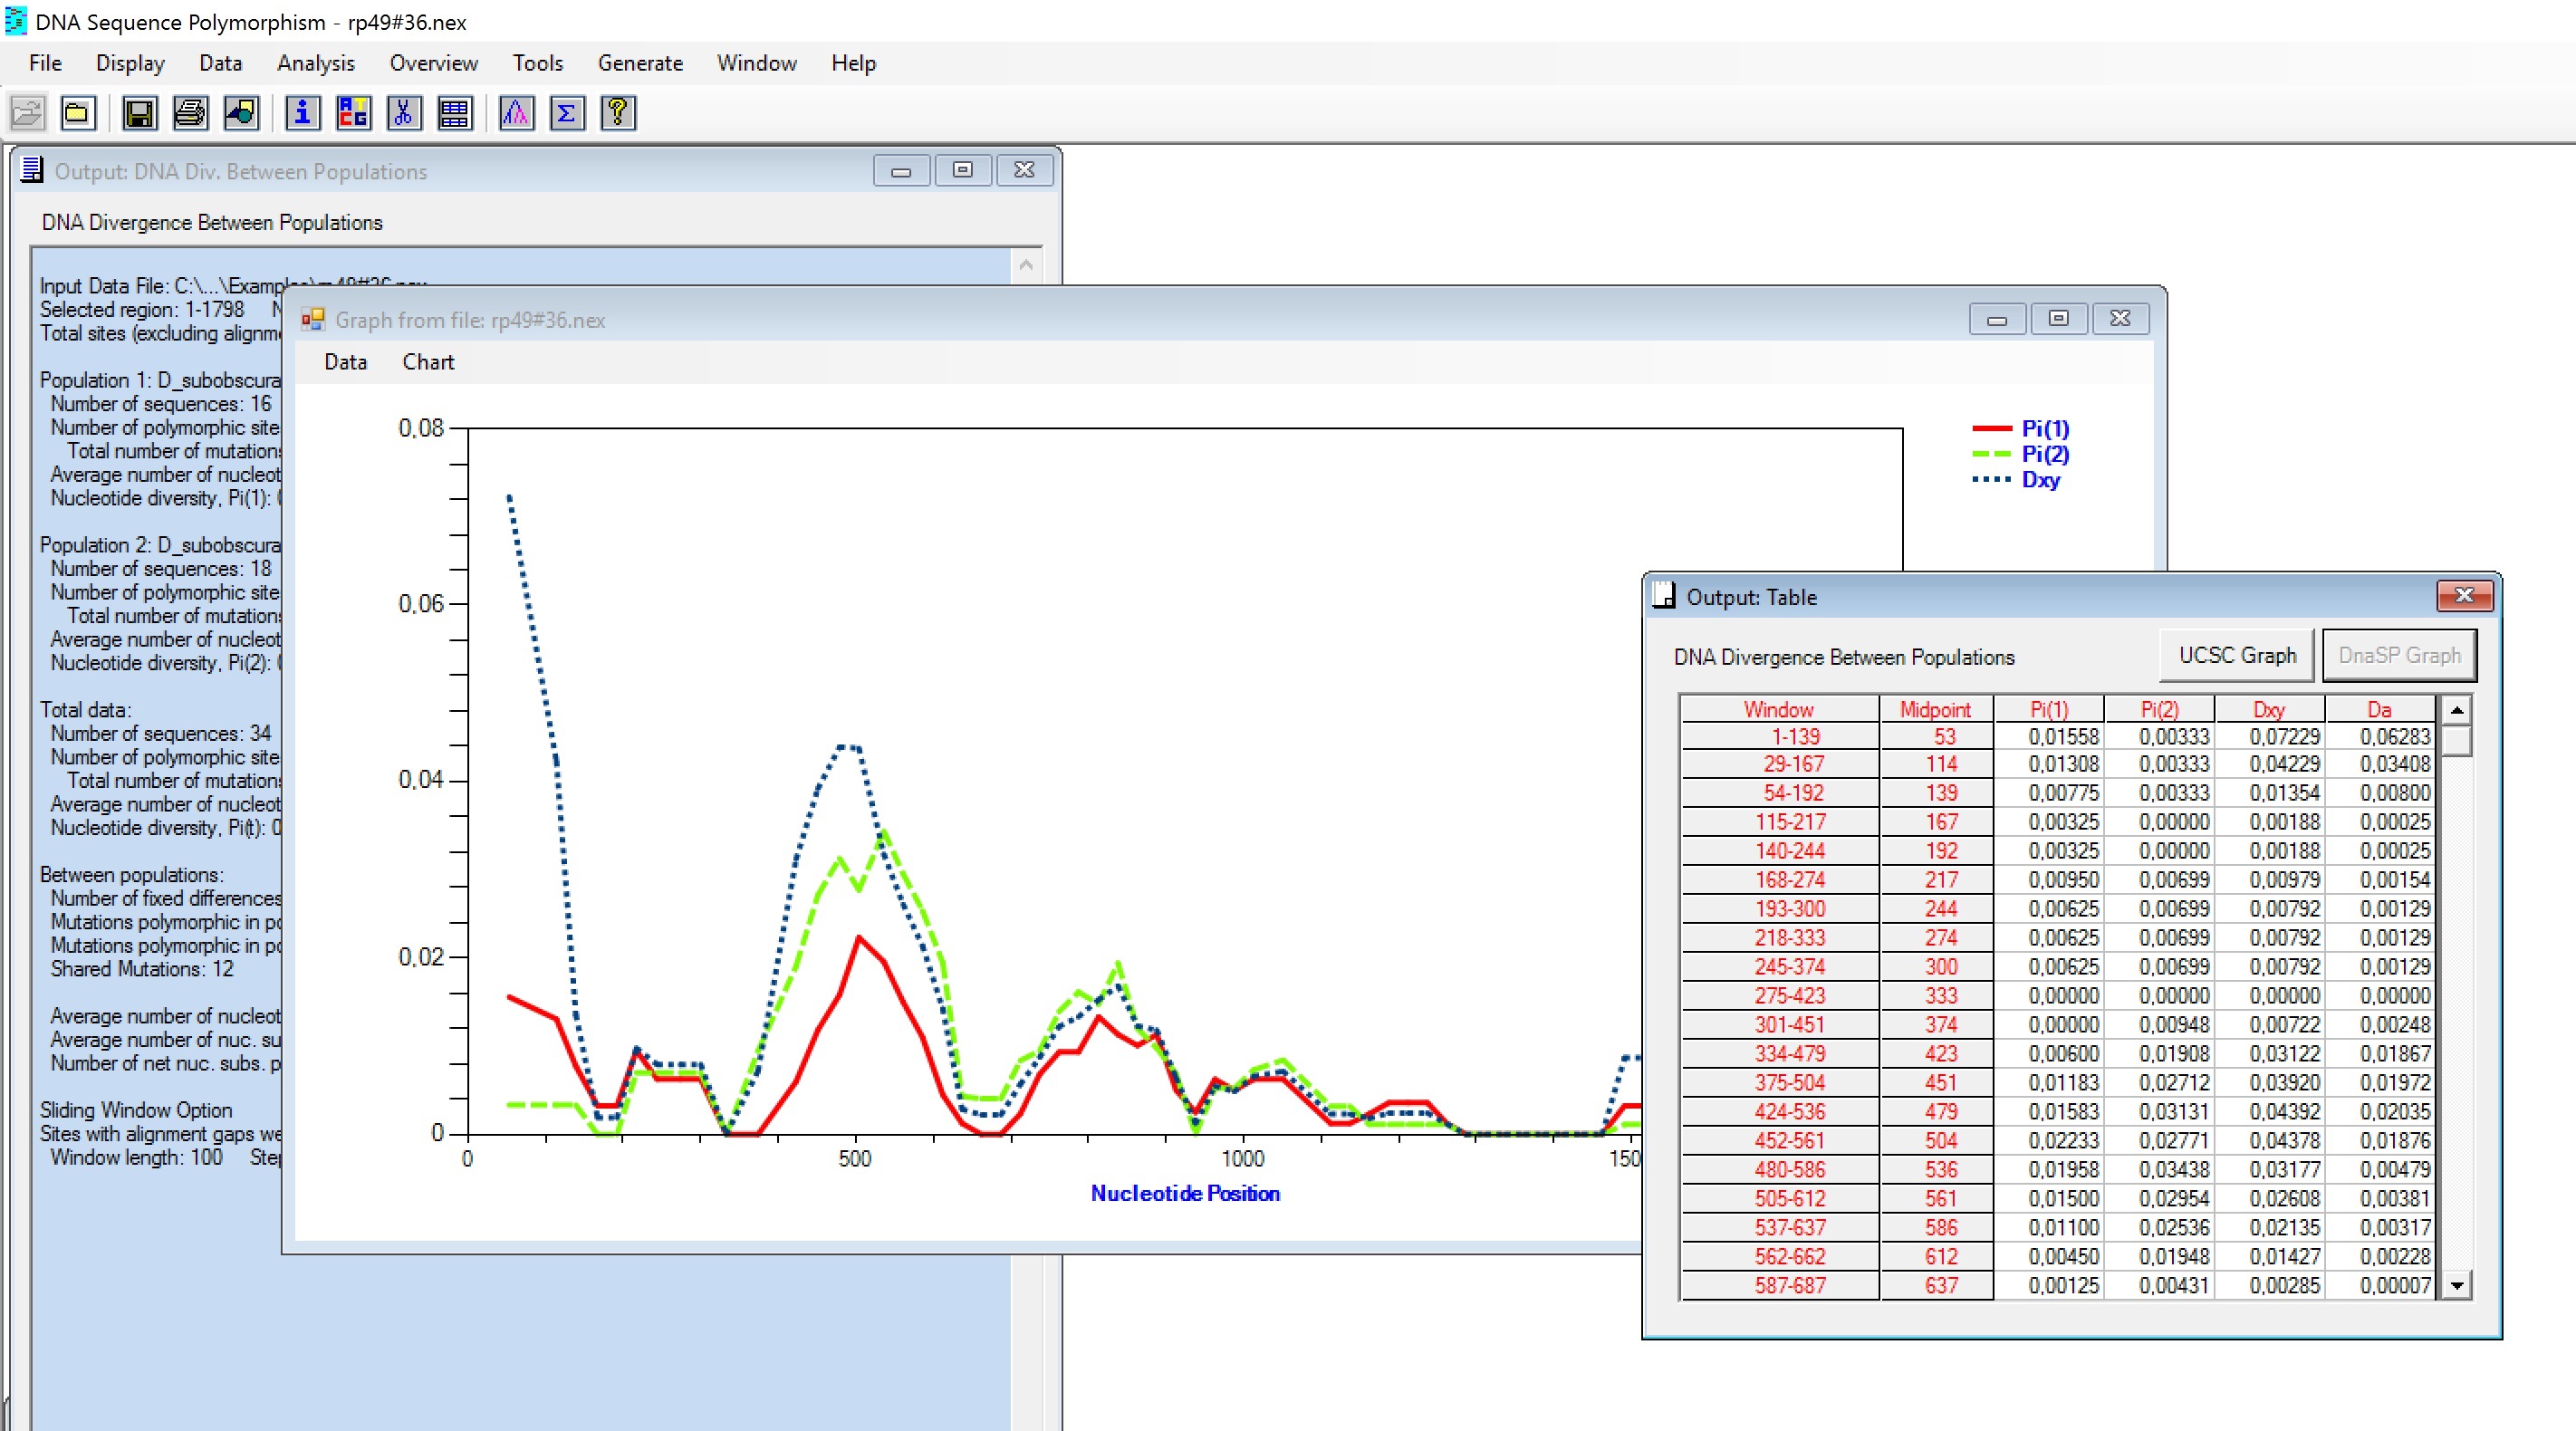The width and height of the screenshot is (2576, 1431).
Task: Click the yellow question mark help icon
Action: point(618,113)
